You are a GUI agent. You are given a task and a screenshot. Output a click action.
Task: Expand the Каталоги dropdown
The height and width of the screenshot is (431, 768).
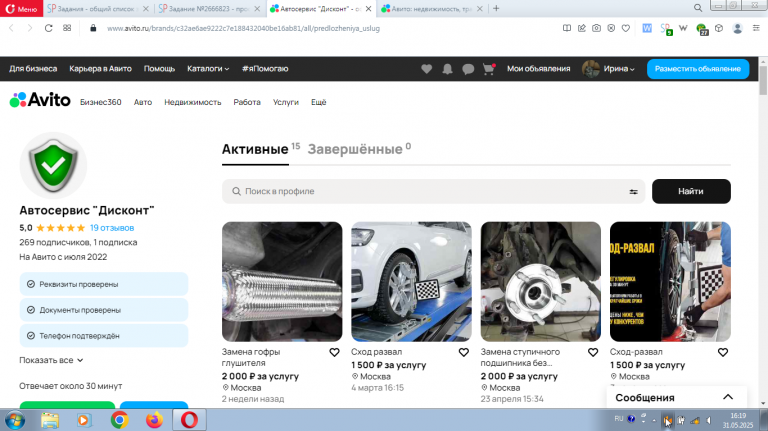(208, 69)
